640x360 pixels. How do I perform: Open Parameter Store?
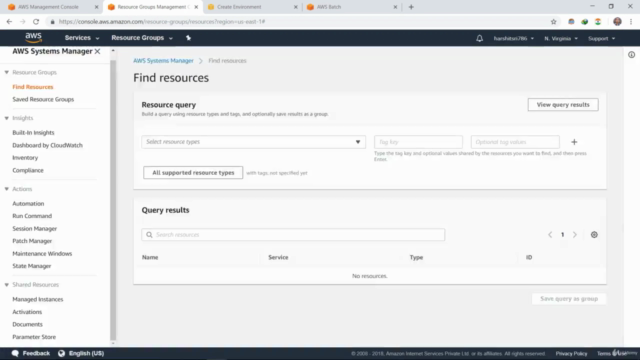click(x=34, y=337)
